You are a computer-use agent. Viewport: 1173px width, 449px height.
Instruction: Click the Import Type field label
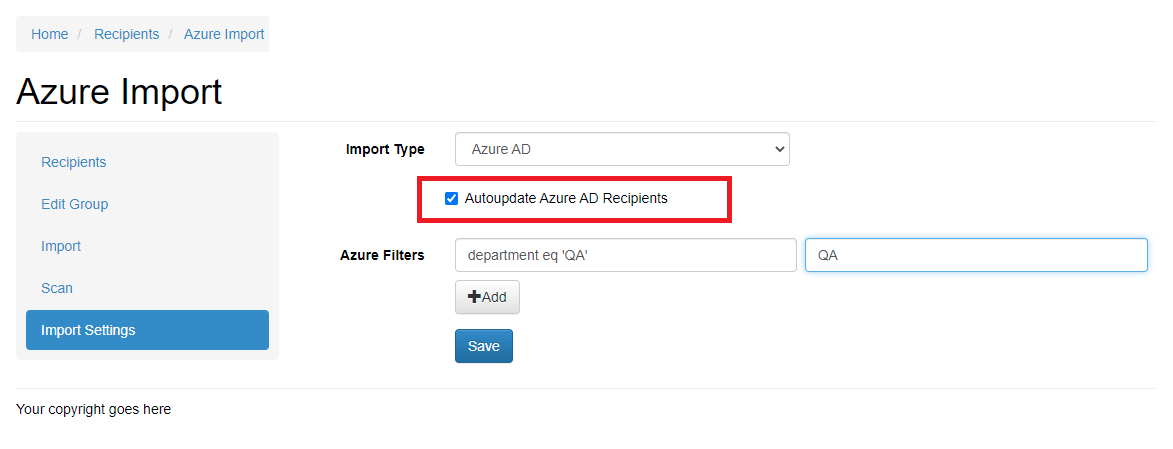pos(385,149)
